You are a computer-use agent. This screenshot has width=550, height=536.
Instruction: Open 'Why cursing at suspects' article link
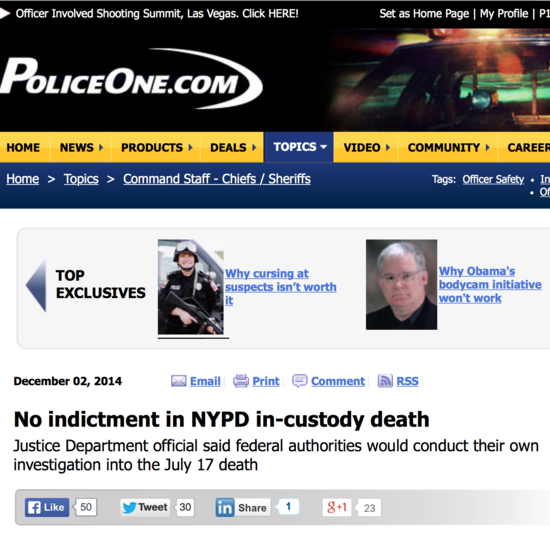coord(281,287)
